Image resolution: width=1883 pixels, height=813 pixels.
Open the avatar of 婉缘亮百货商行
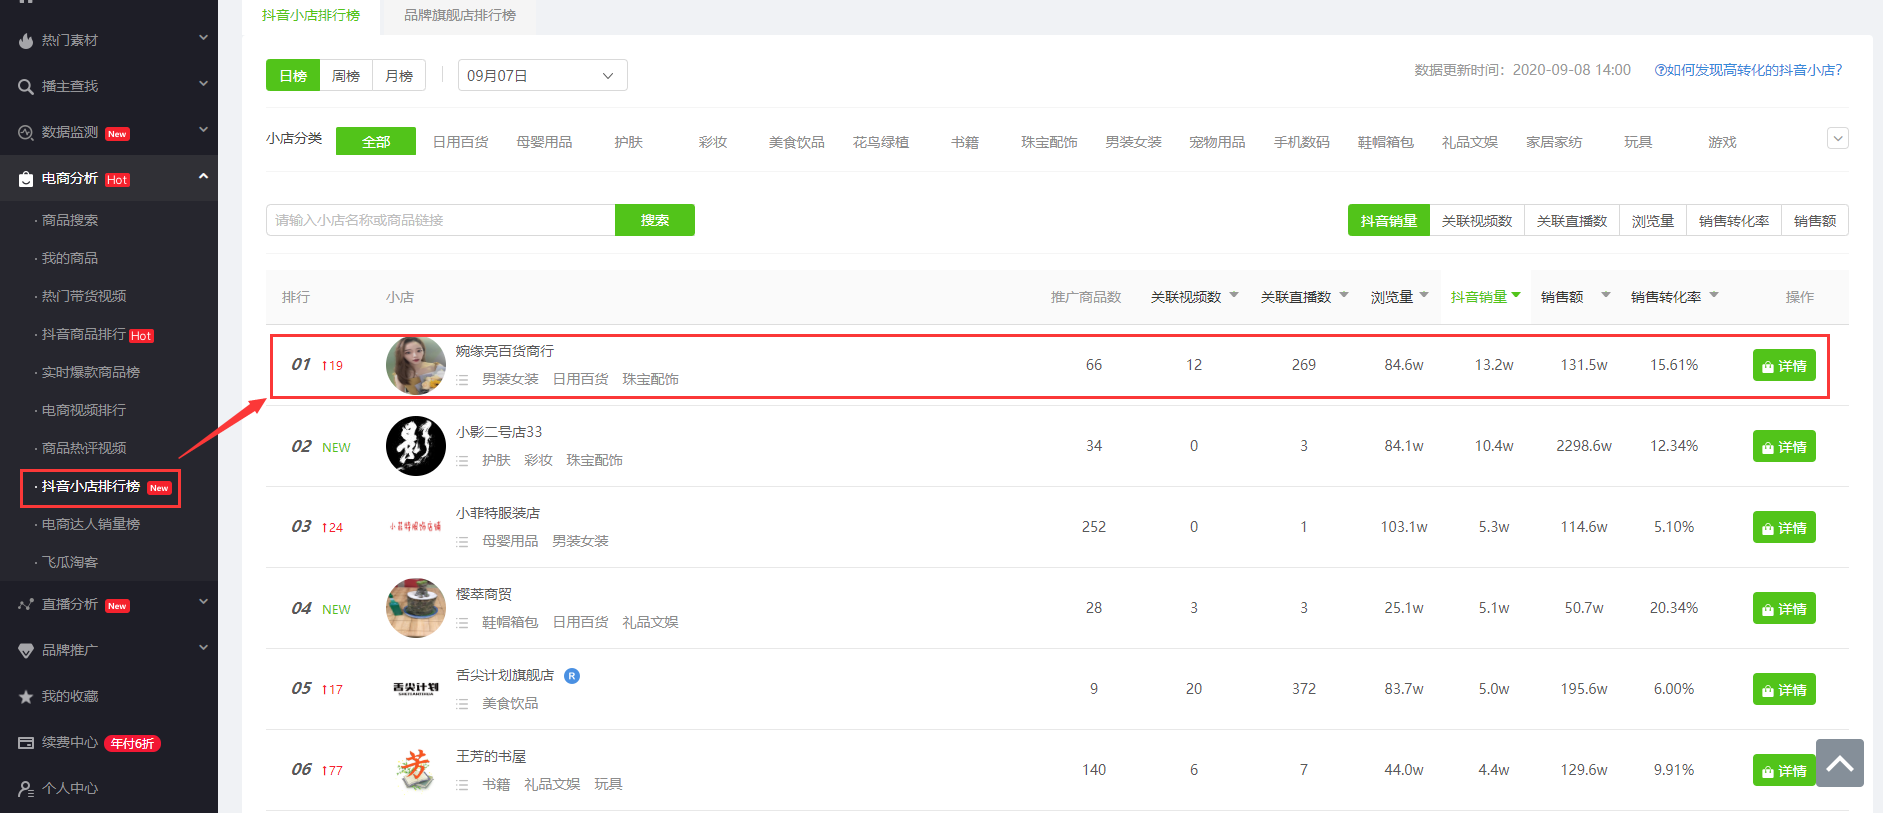click(x=416, y=365)
